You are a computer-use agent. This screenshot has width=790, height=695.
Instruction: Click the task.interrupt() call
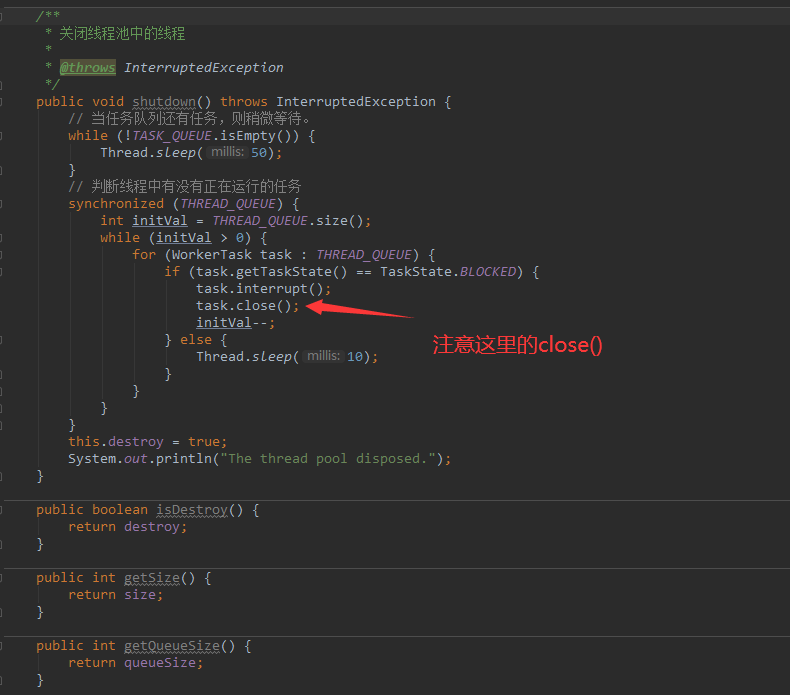[263, 289]
